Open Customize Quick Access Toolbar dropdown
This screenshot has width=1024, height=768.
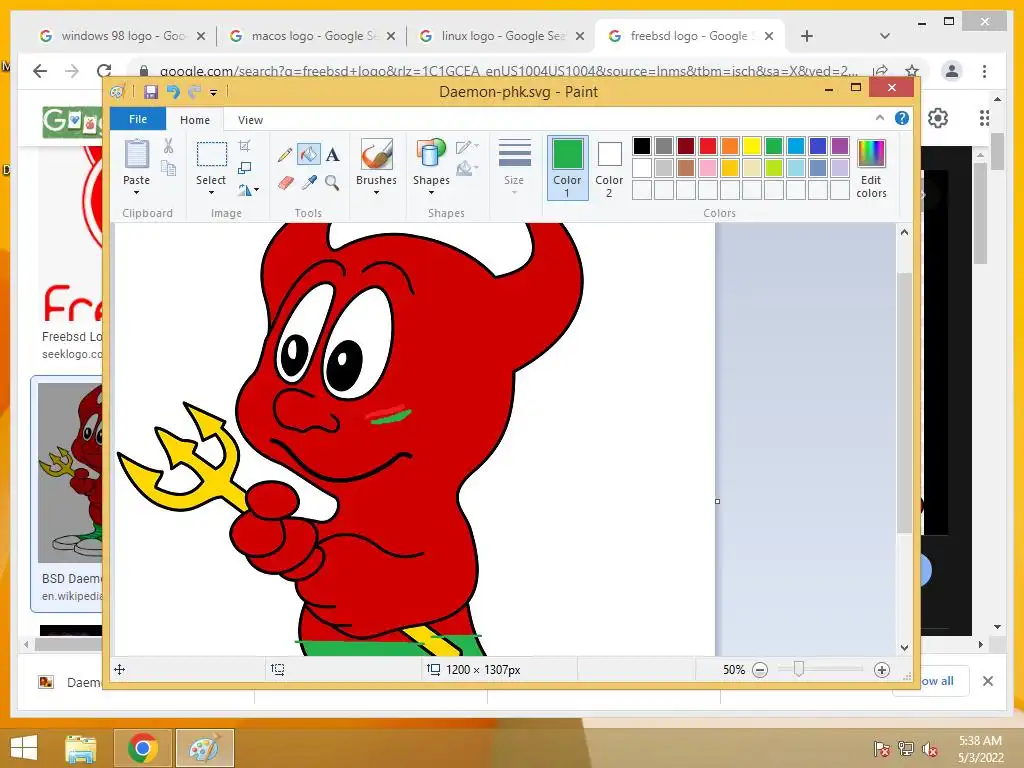coord(214,93)
